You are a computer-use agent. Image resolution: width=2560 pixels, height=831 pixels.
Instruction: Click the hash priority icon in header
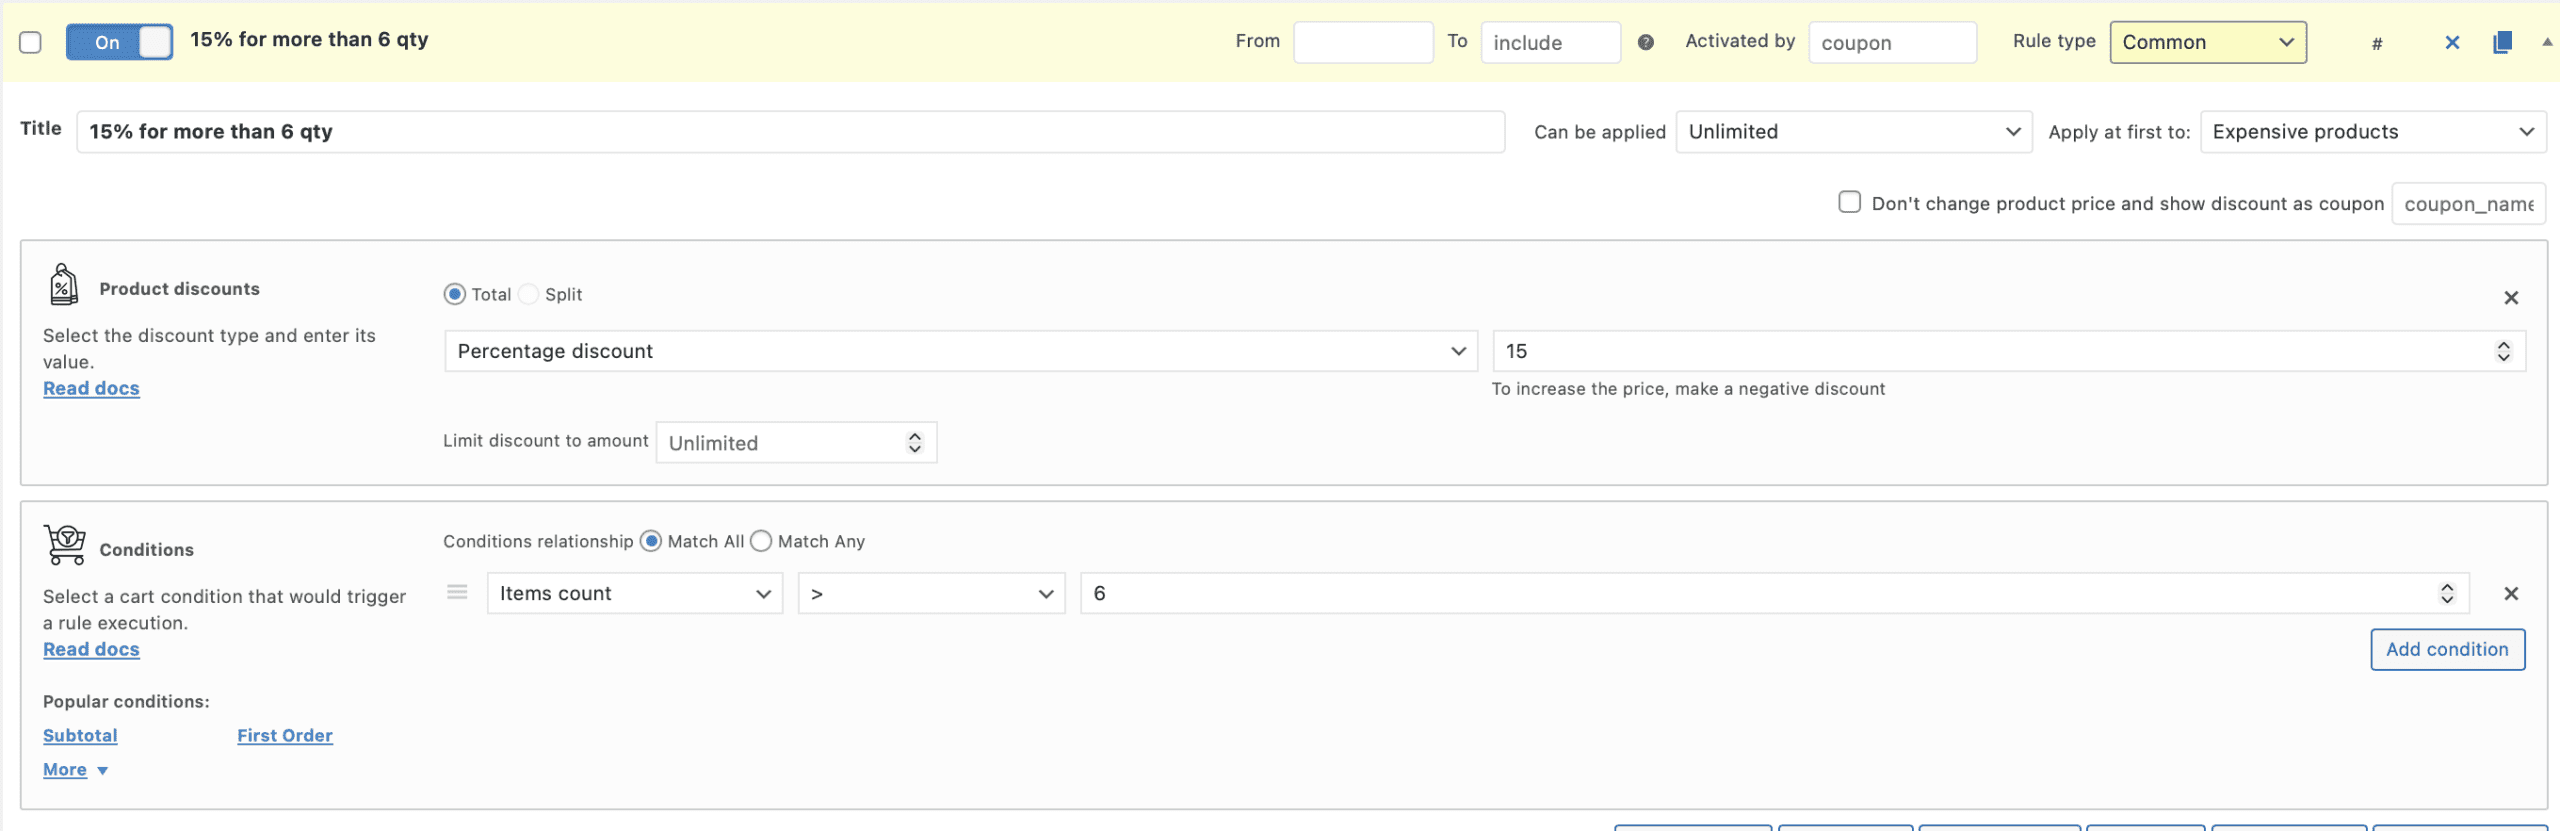[2377, 43]
